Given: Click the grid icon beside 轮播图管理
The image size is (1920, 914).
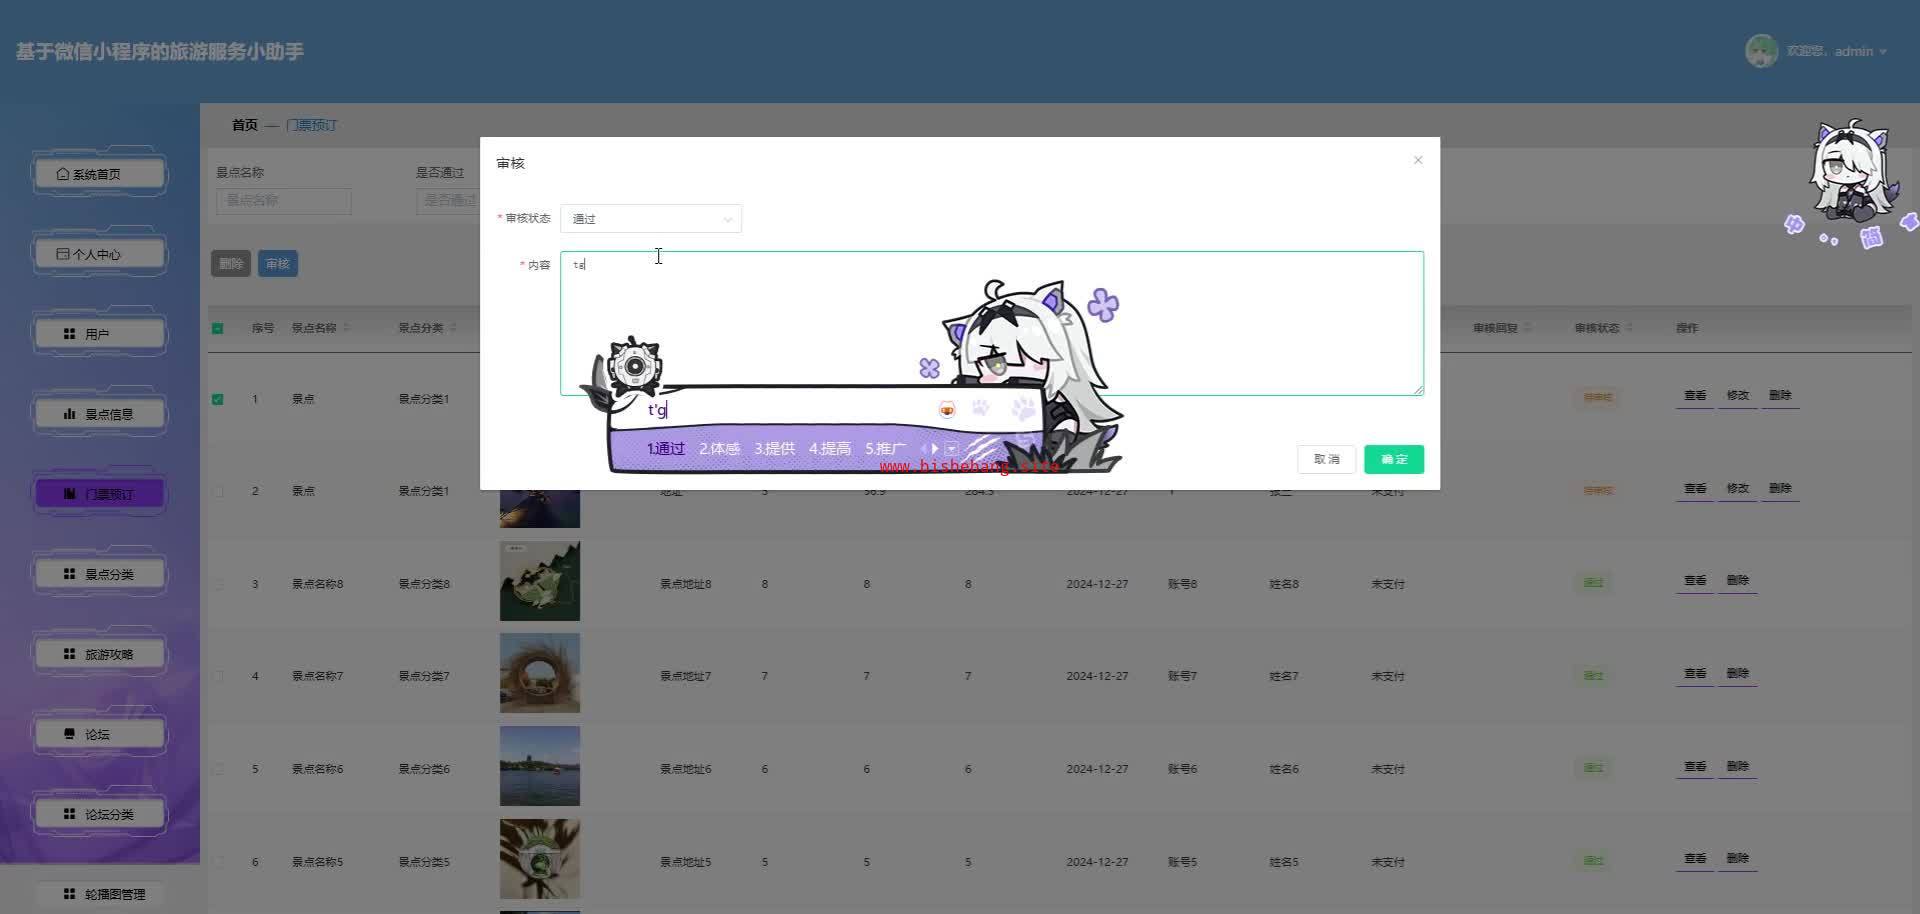Looking at the screenshot, I should (x=69, y=894).
